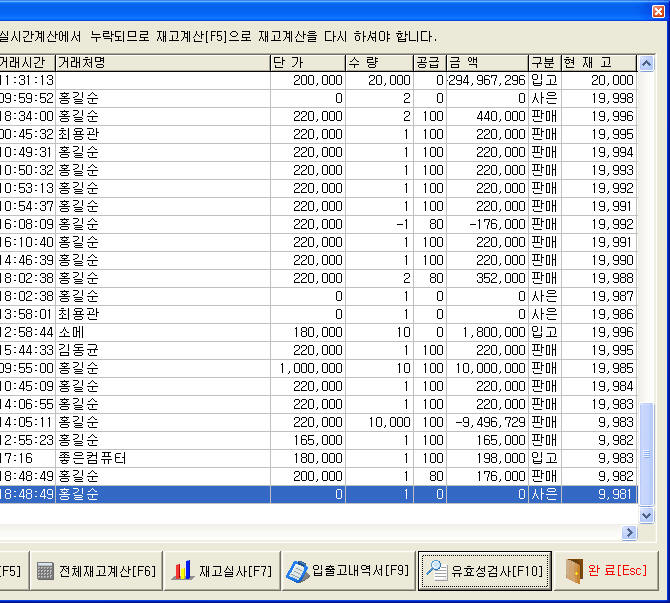This screenshot has width=670, height=603.
Task: Select 최용관 in the 13:58:01 row
Action: tap(78, 314)
